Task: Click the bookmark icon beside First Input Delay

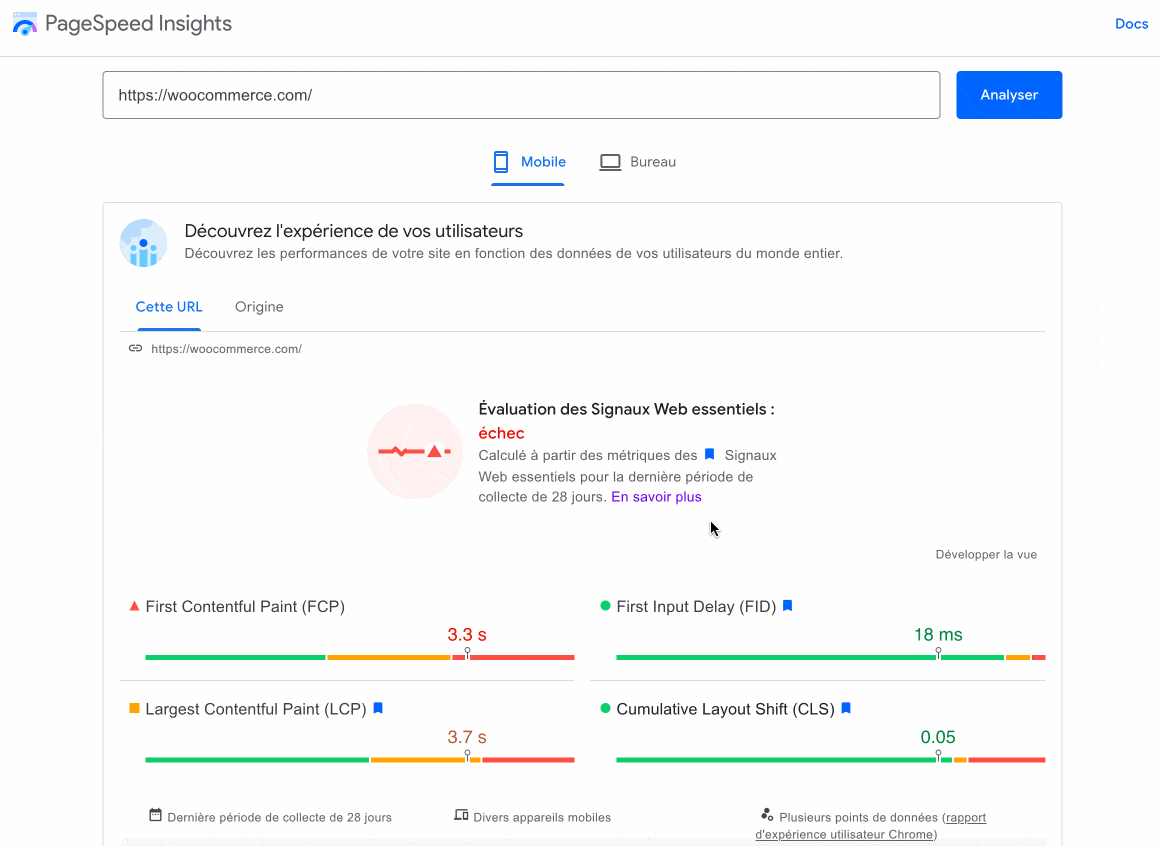Action: click(x=787, y=606)
